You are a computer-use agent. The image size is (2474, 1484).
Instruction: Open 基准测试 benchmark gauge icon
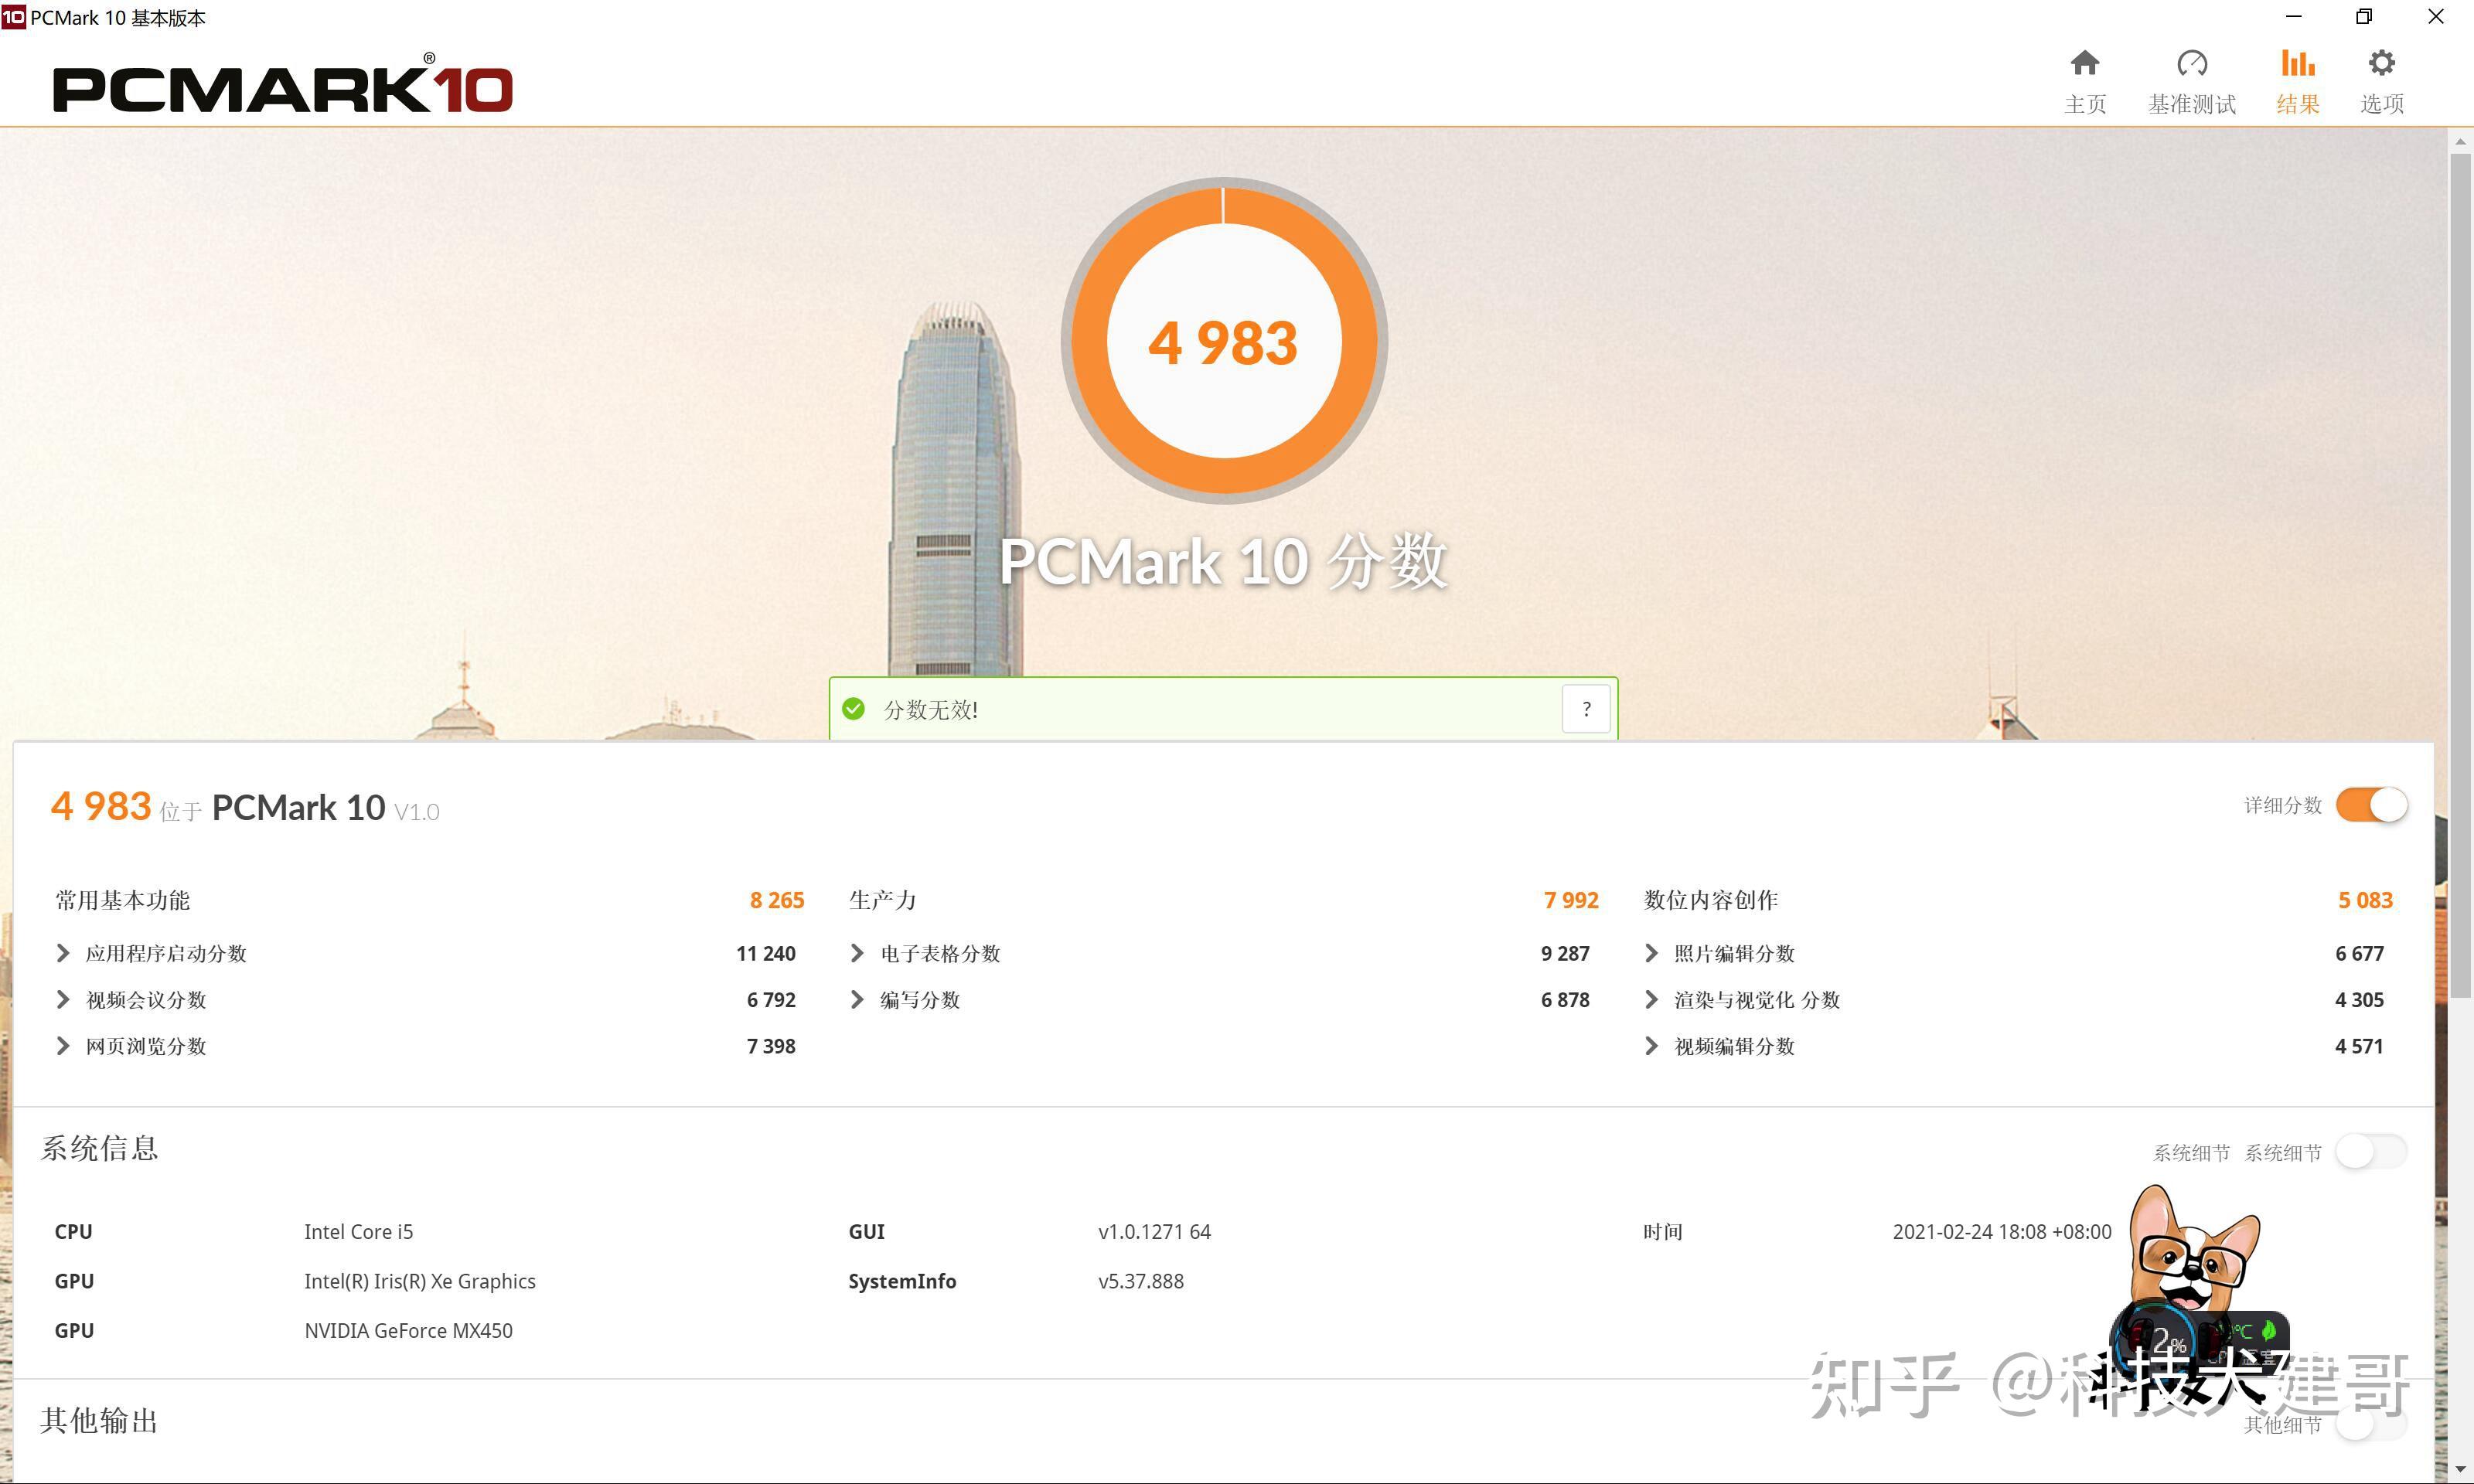click(2191, 64)
